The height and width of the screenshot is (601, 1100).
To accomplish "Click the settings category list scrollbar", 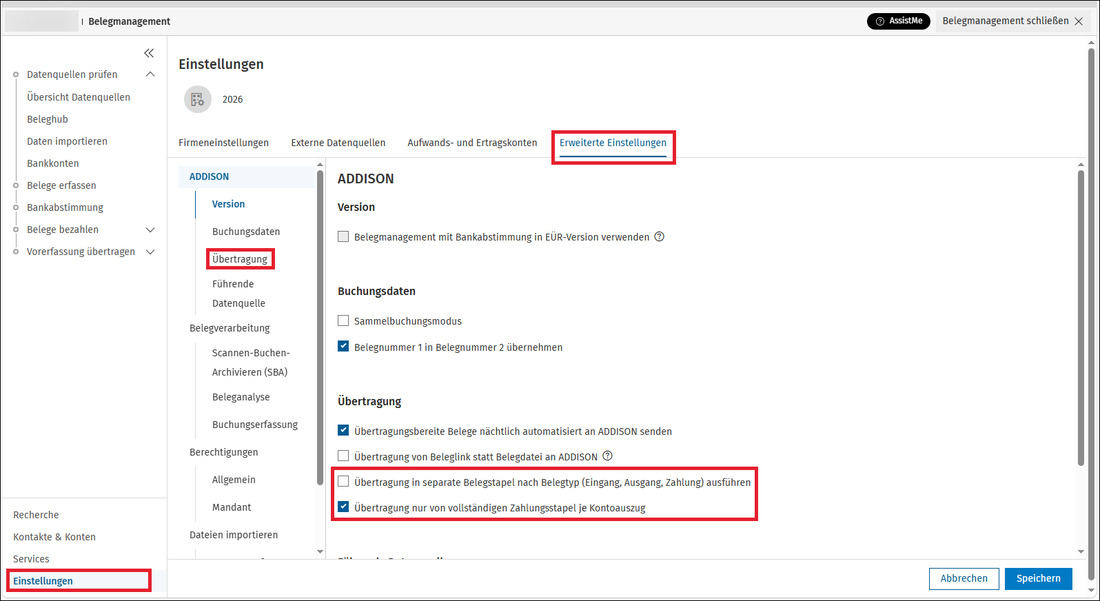I will tap(320, 327).
